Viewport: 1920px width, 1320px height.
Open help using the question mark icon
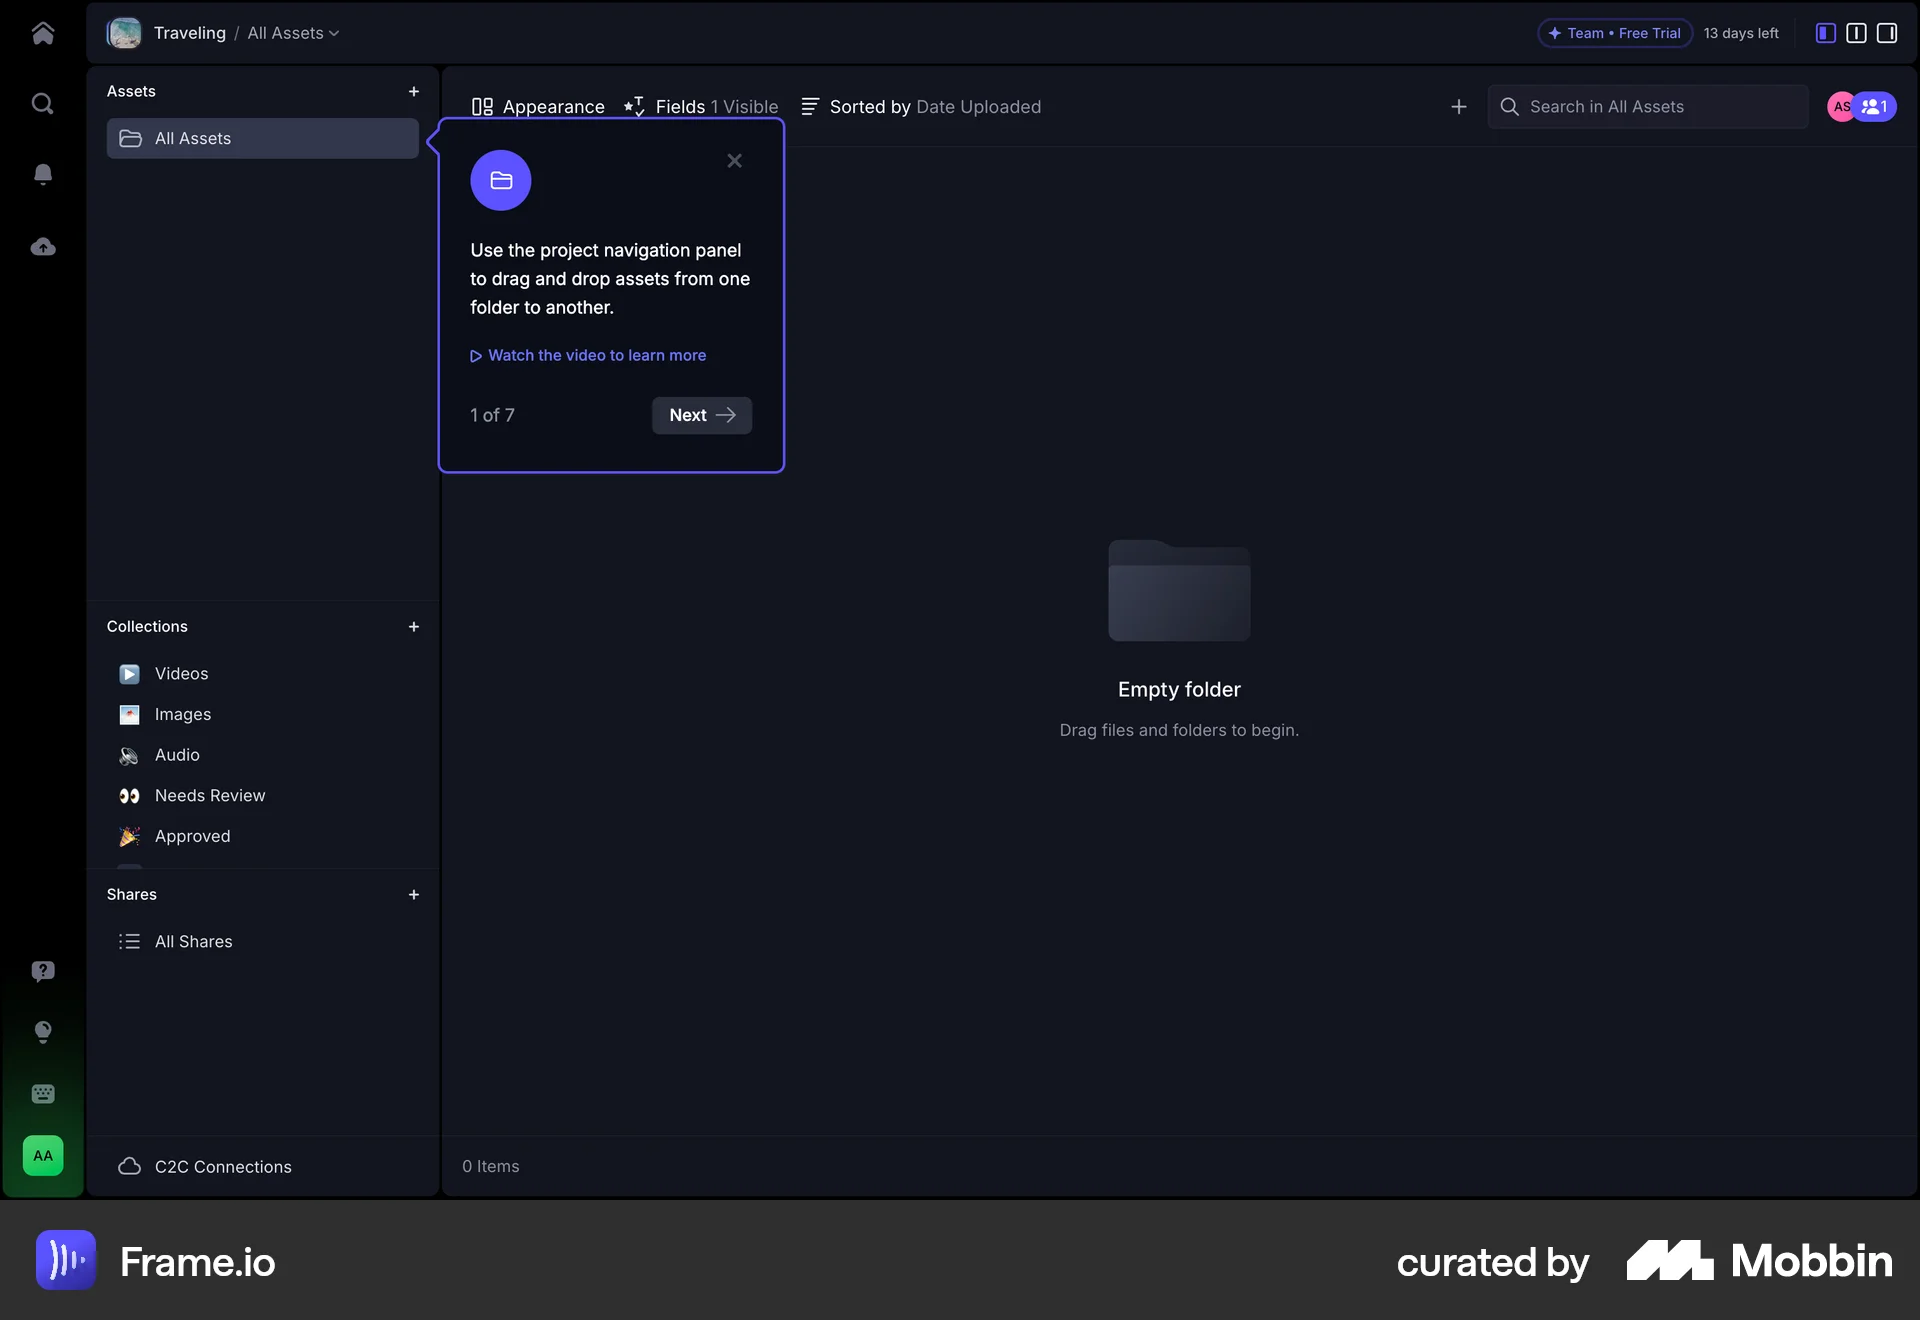tap(43, 971)
